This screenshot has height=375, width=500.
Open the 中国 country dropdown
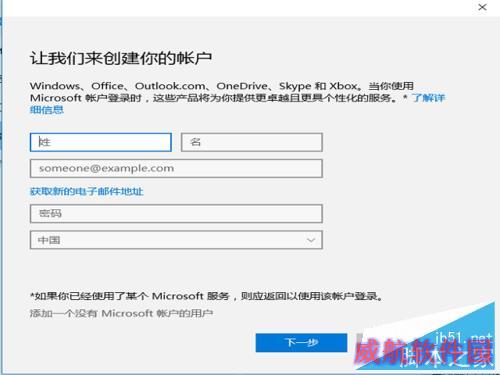click(176, 240)
